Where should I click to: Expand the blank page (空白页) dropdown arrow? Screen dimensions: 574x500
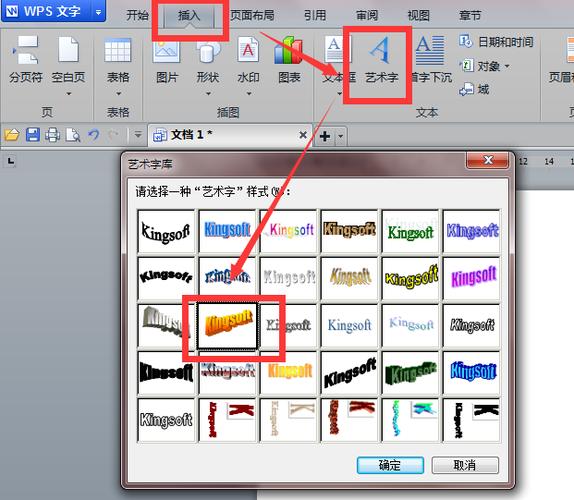point(68,94)
